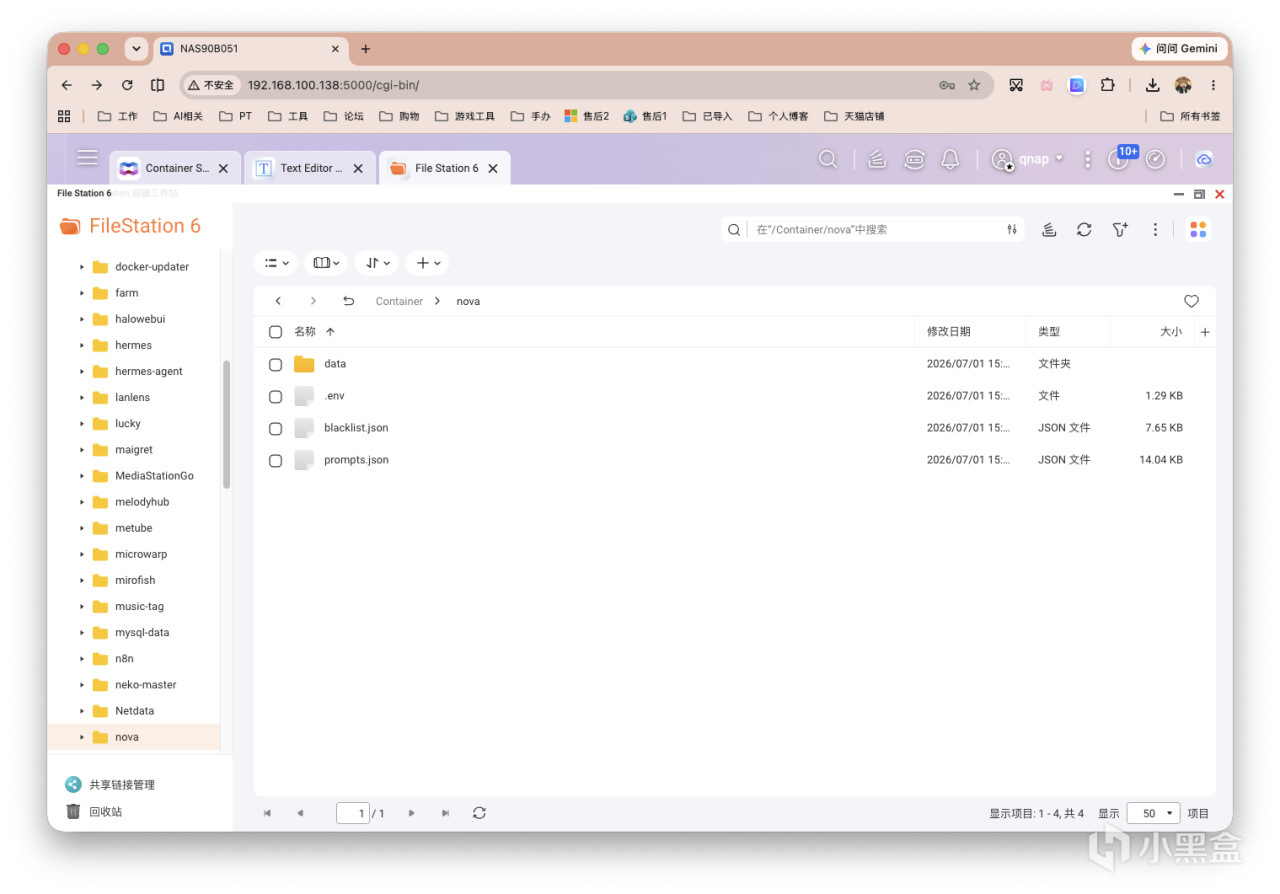Sort files by the 名称 column header
Viewport: 1280px width, 894px height.
(305, 332)
